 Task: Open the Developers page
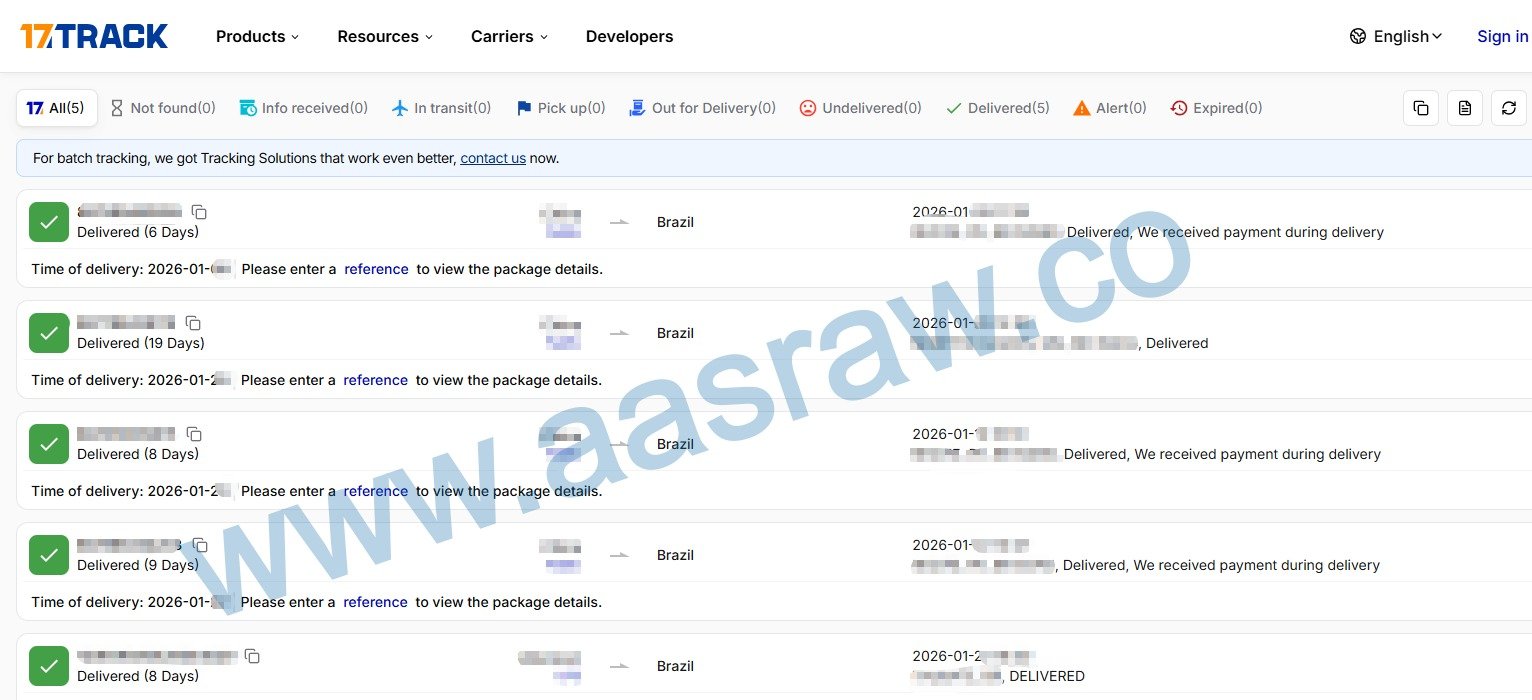629,36
